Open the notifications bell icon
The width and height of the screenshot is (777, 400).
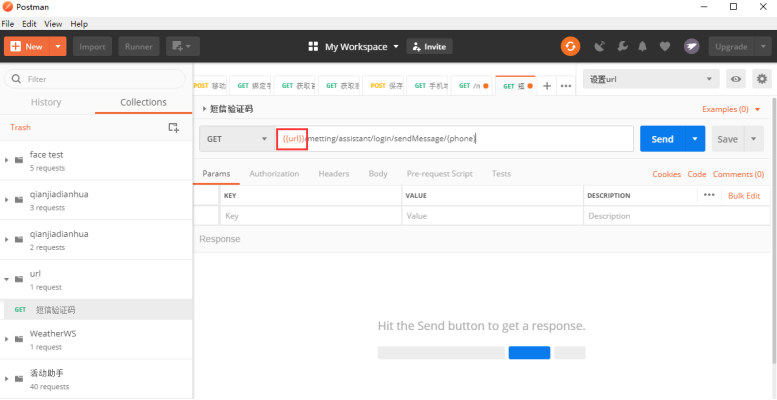pos(643,47)
